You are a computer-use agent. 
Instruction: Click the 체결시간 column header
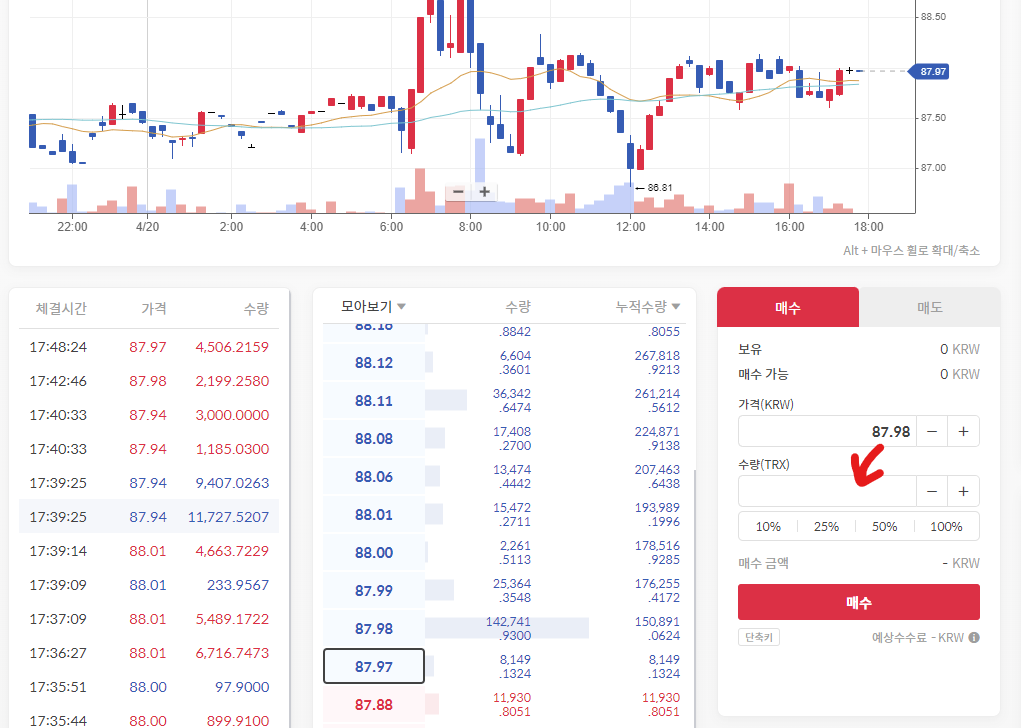click(61, 308)
